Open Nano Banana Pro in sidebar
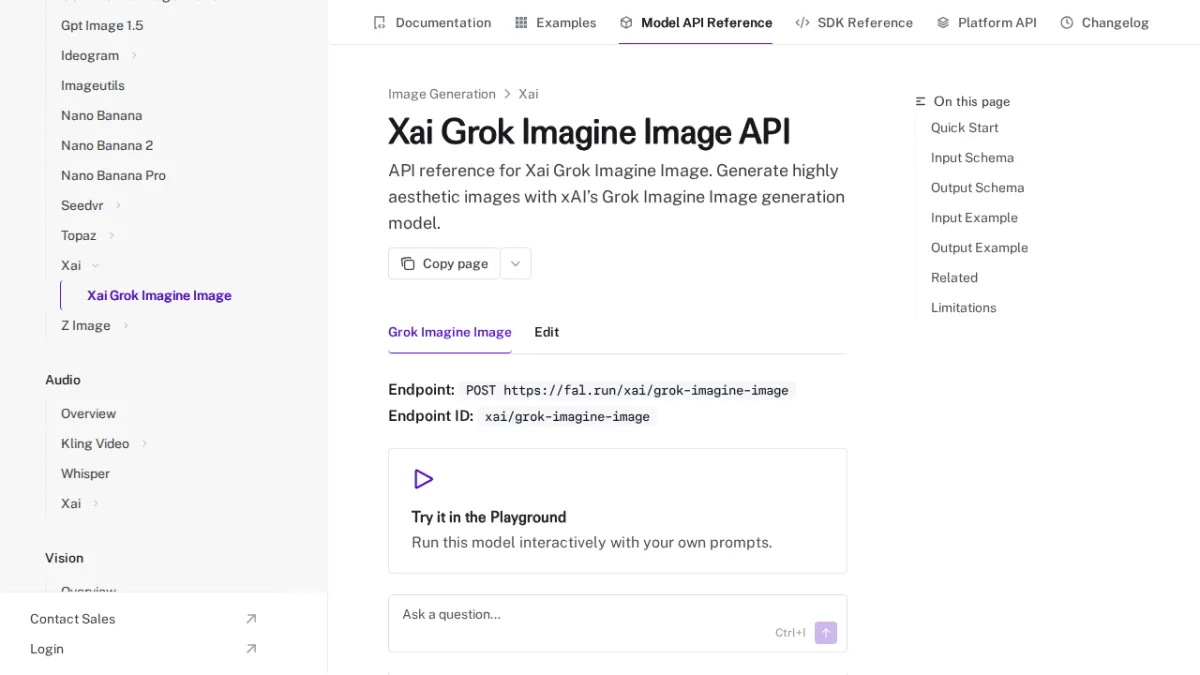 tap(113, 175)
